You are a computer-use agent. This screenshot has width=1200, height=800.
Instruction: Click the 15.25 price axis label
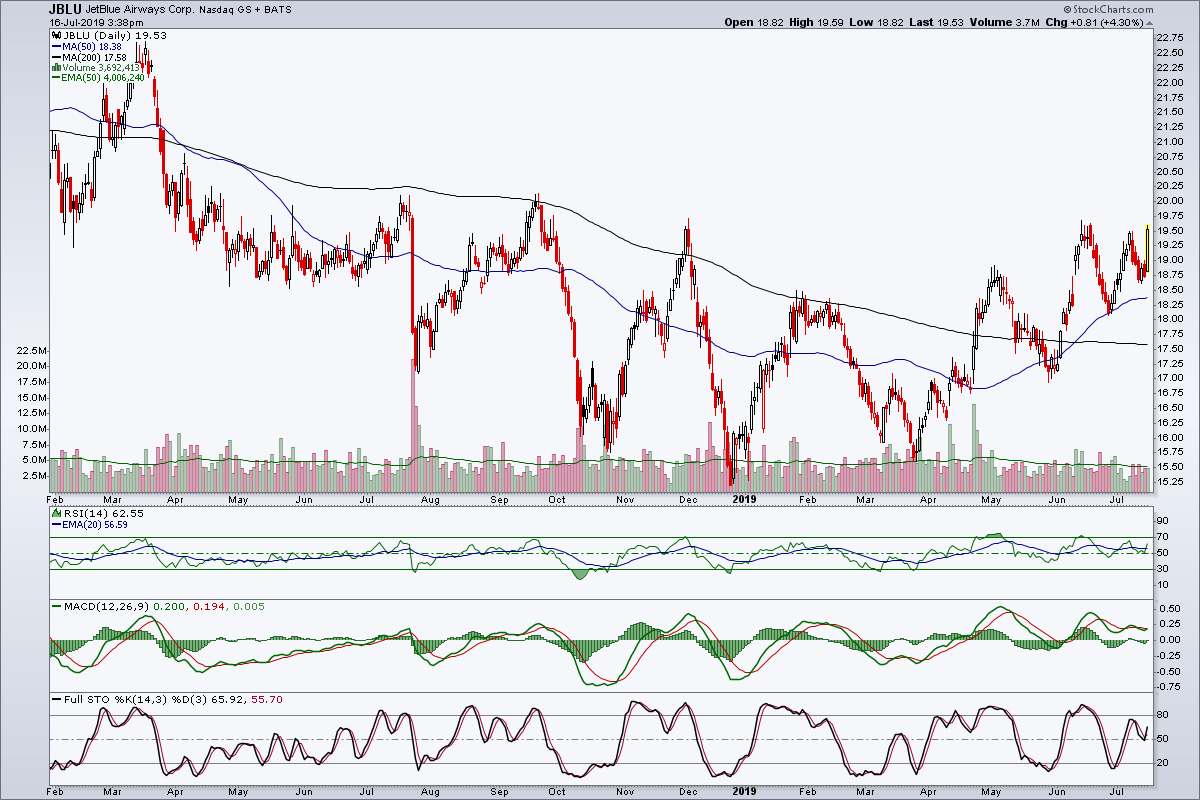1168,481
